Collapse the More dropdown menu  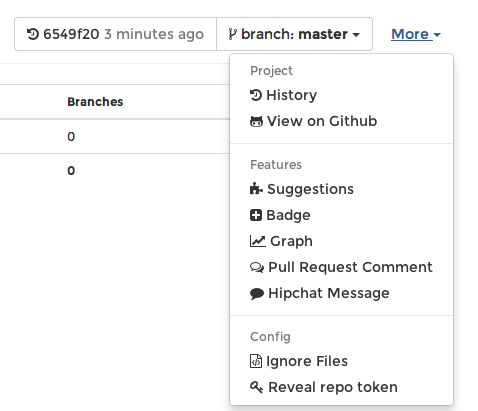[416, 34]
